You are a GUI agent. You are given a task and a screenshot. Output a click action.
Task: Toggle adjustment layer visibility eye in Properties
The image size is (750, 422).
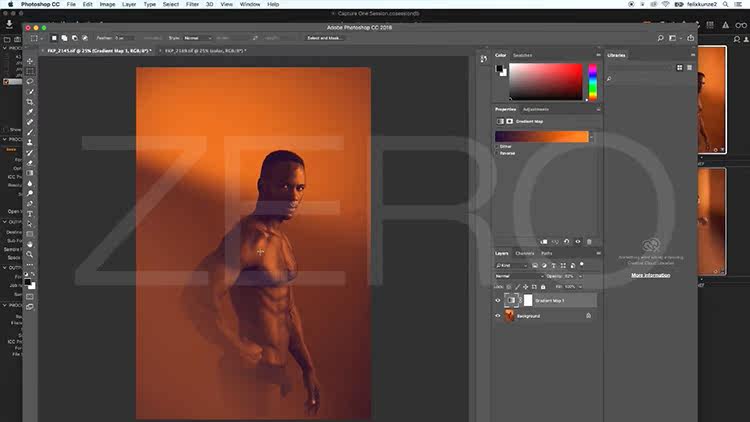578,242
